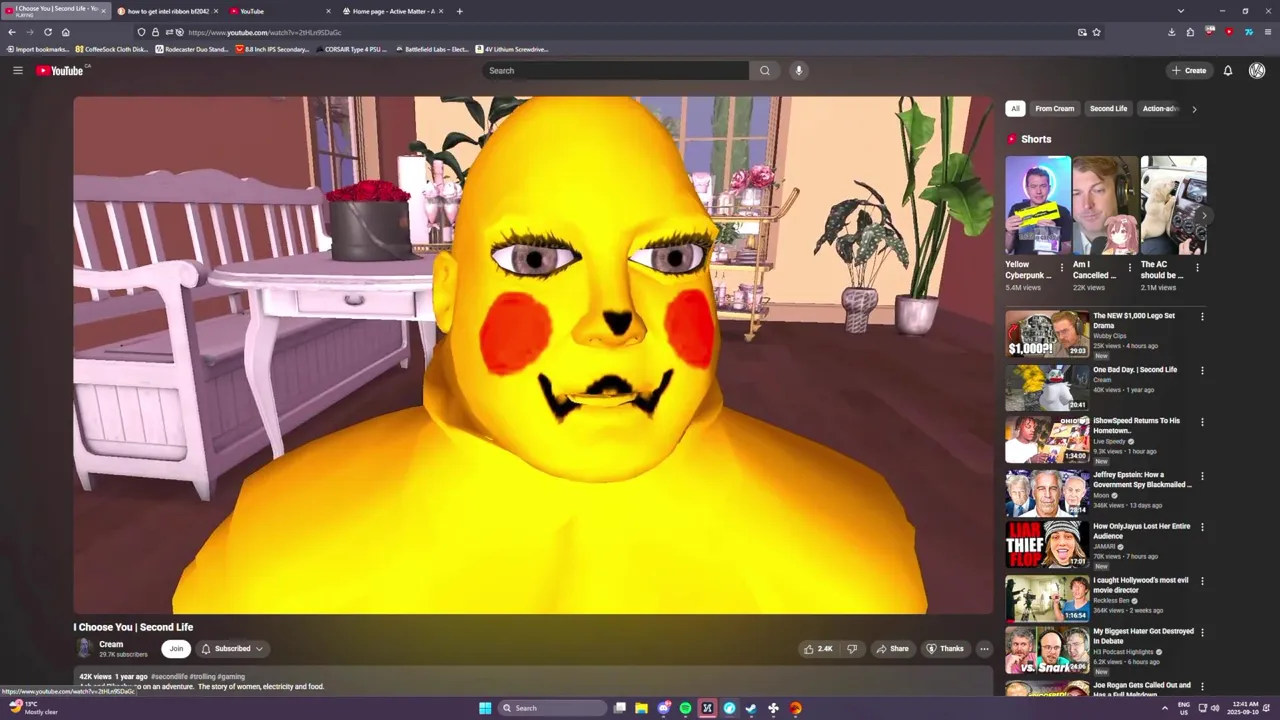The image size is (1280, 720).
Task: Open a new browser tab
Action: pyautogui.click(x=459, y=11)
